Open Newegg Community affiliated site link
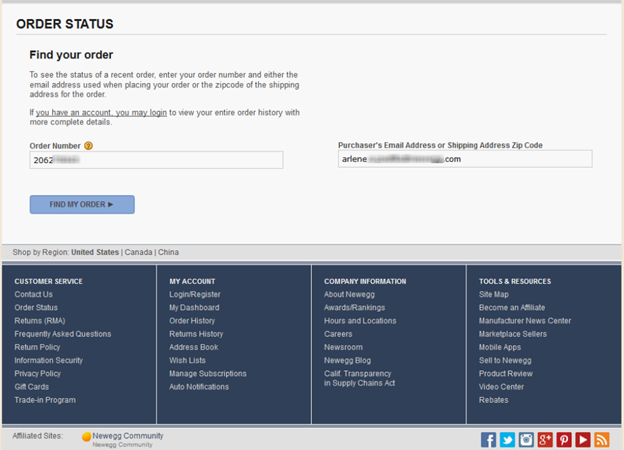The width and height of the screenshot is (624, 450). [128, 436]
